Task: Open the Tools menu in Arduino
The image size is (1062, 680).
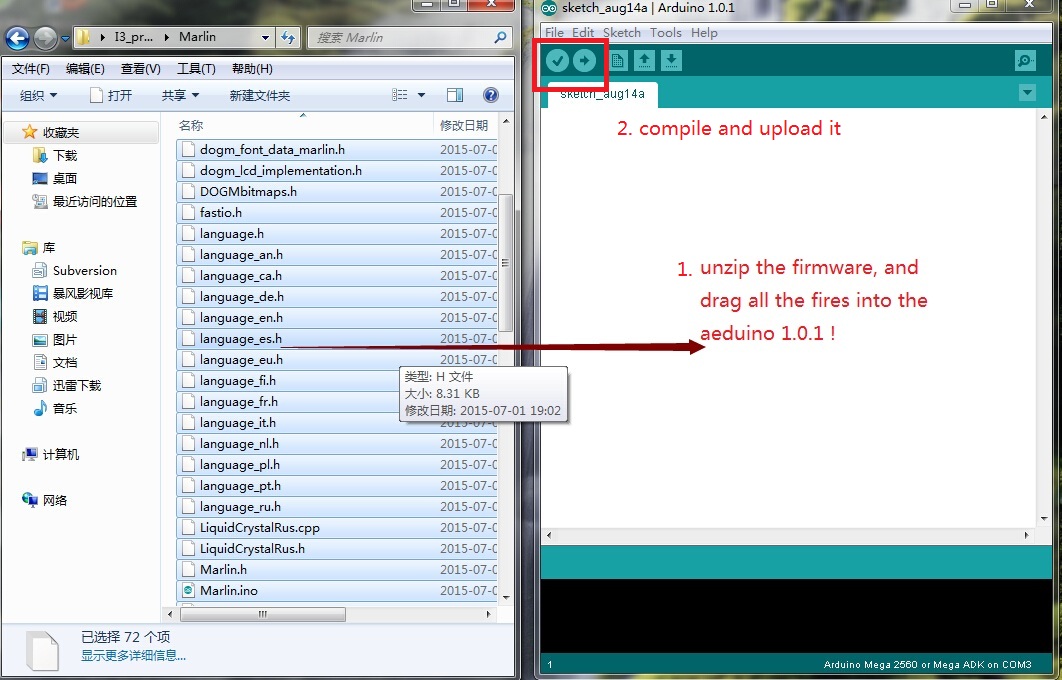Action: (665, 33)
